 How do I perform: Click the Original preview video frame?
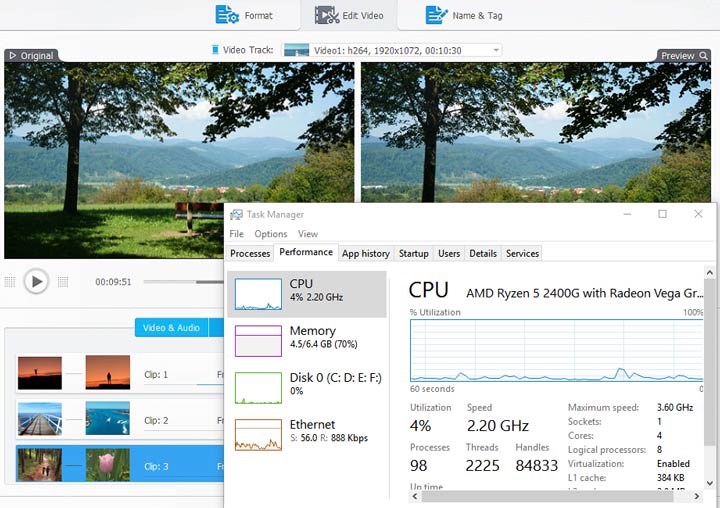(x=179, y=161)
